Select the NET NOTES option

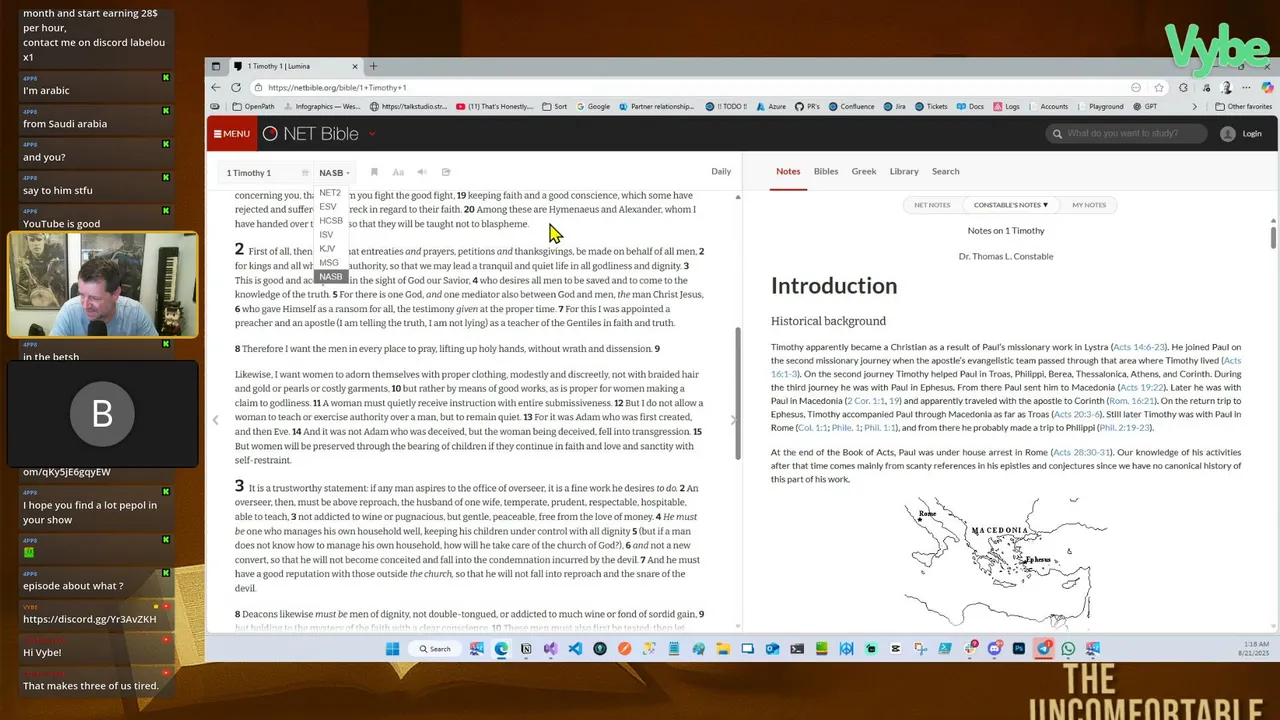click(x=932, y=205)
